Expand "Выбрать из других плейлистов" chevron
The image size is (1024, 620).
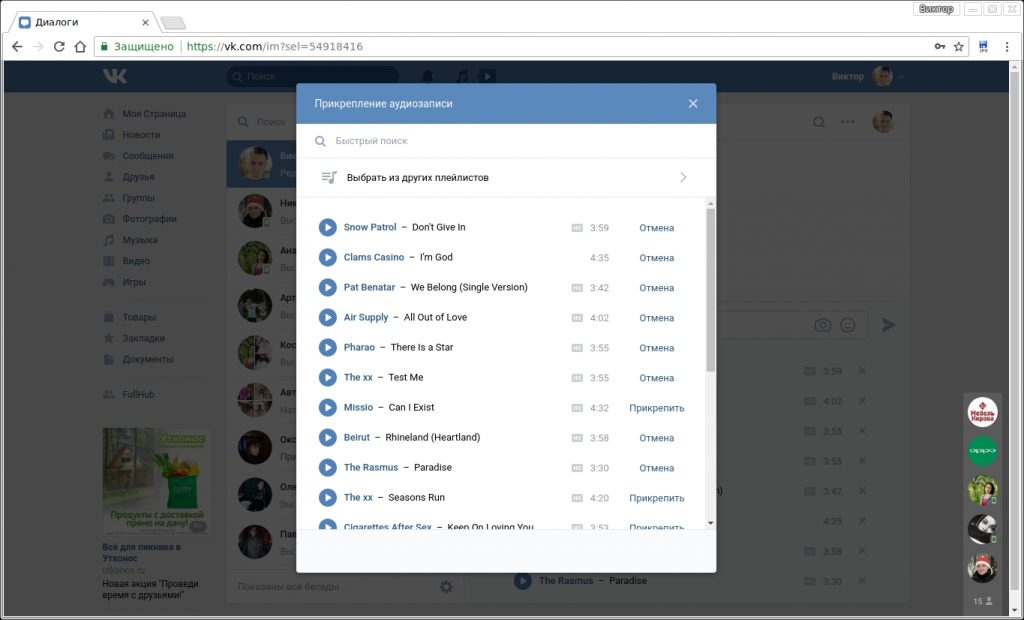(683, 177)
